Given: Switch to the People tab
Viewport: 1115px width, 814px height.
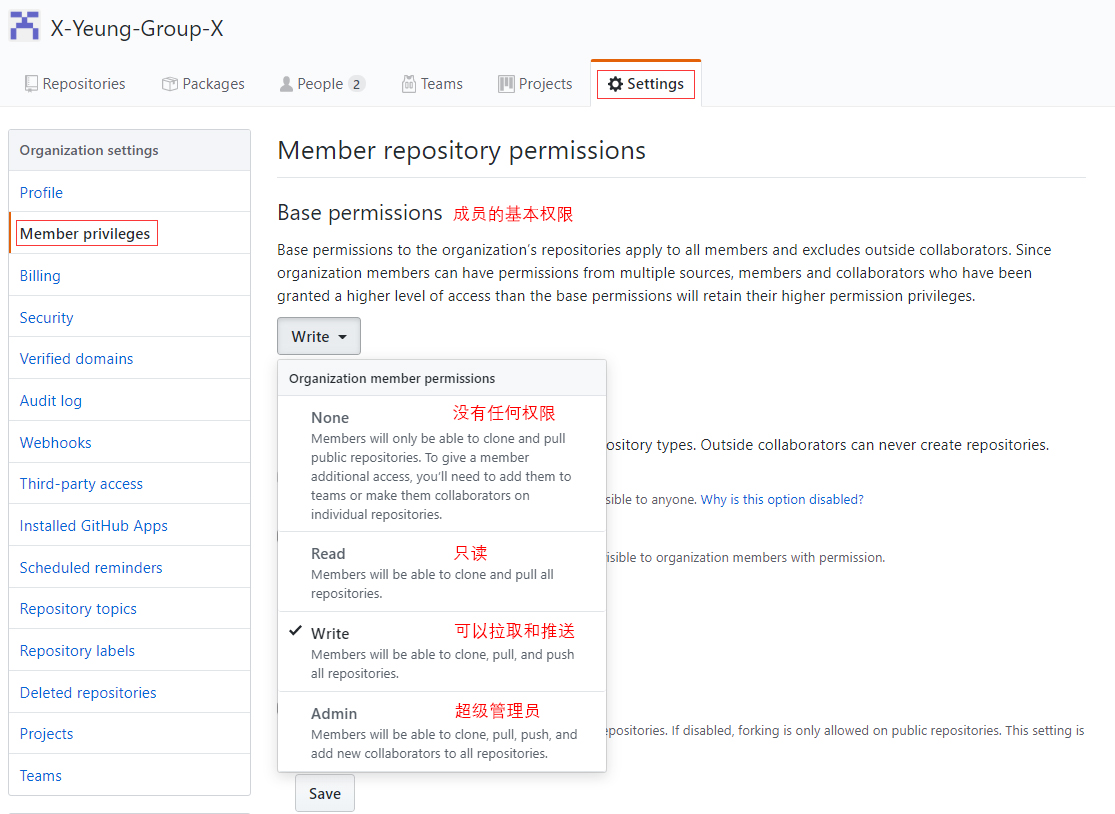Looking at the screenshot, I should pos(322,84).
